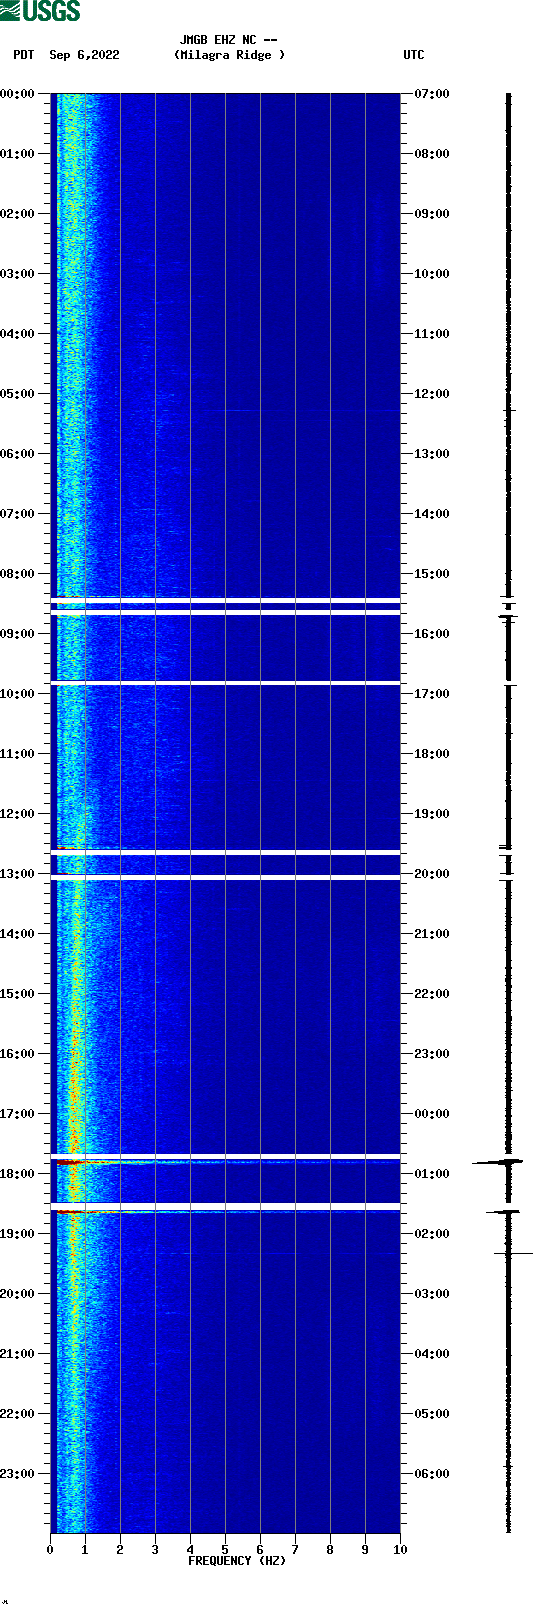Click the 09:00 PDT time label on the left axis

[x=18, y=634]
